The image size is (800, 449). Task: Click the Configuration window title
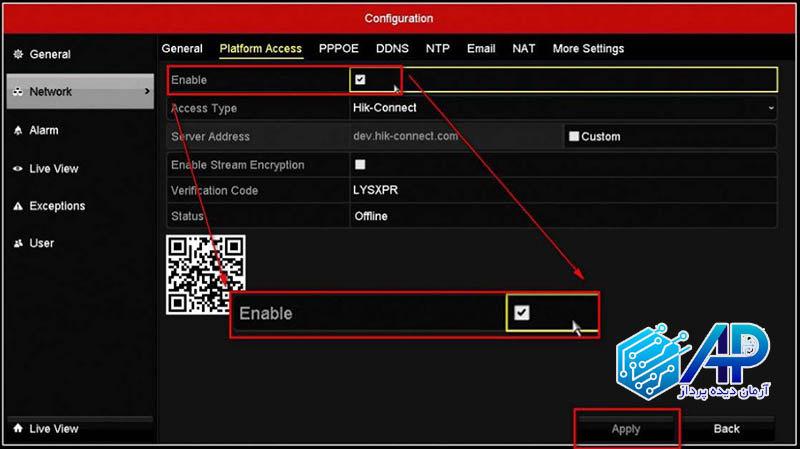[399, 18]
